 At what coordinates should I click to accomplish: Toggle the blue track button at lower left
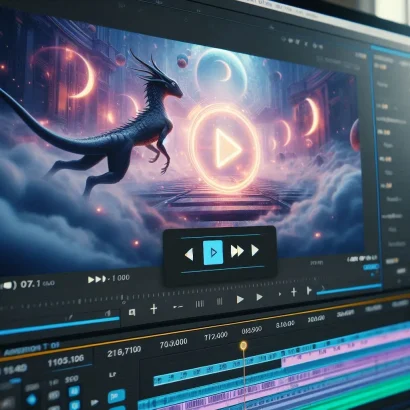116,396
